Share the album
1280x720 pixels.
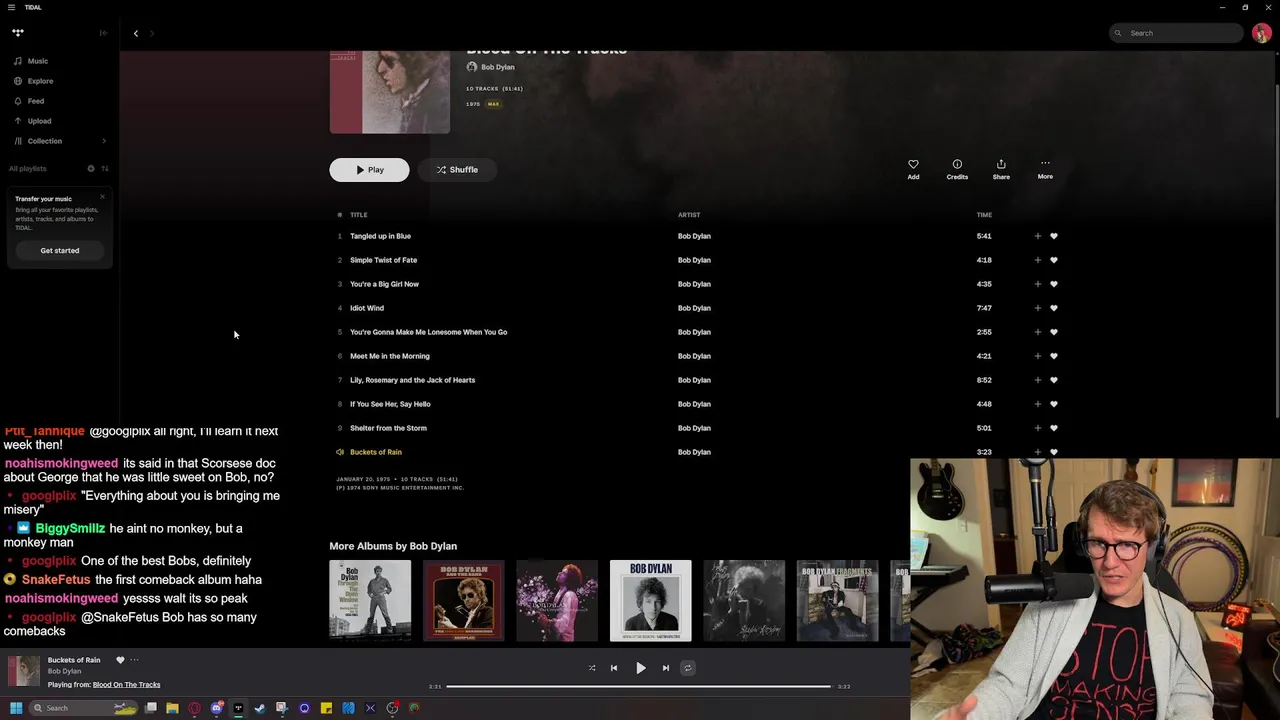pyautogui.click(x=1001, y=169)
